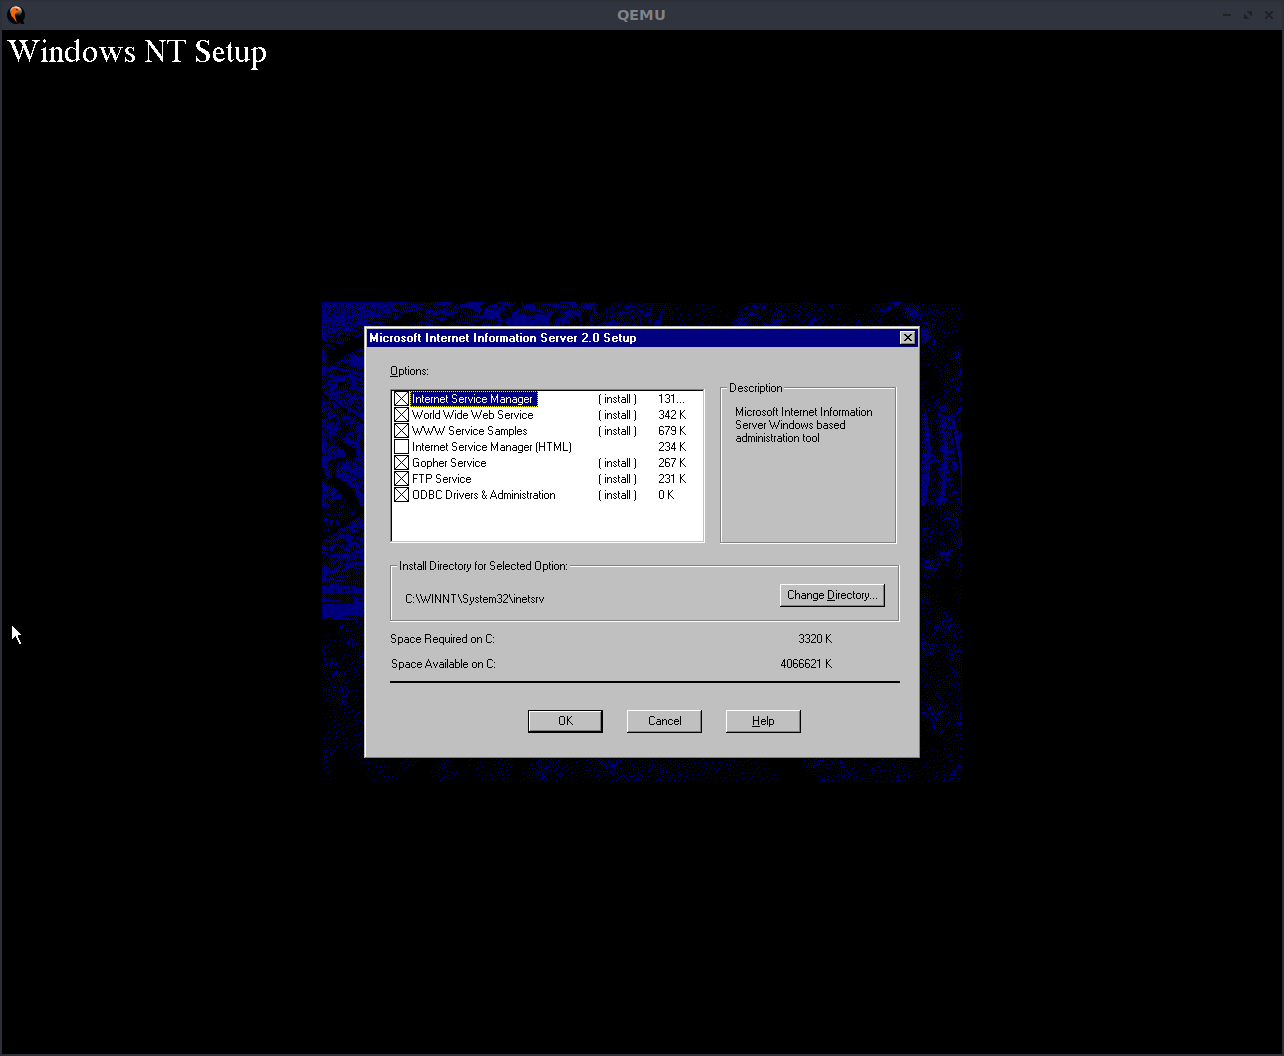Screen dimensions: 1284x1056
Task: Uncheck the World Wide Web Service checkbox
Action: tap(401, 415)
